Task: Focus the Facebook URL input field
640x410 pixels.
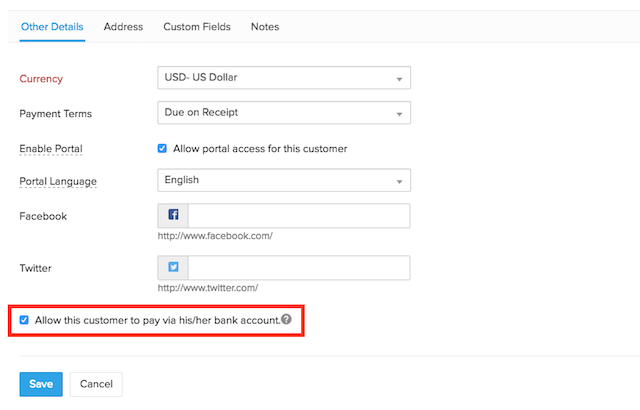Action: (x=298, y=216)
